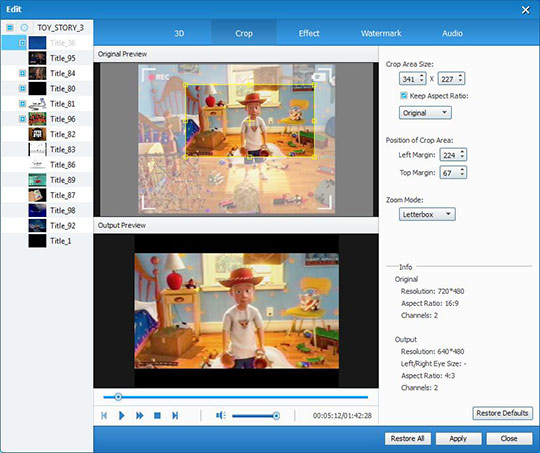Click the top-left crop handle

tap(186, 85)
